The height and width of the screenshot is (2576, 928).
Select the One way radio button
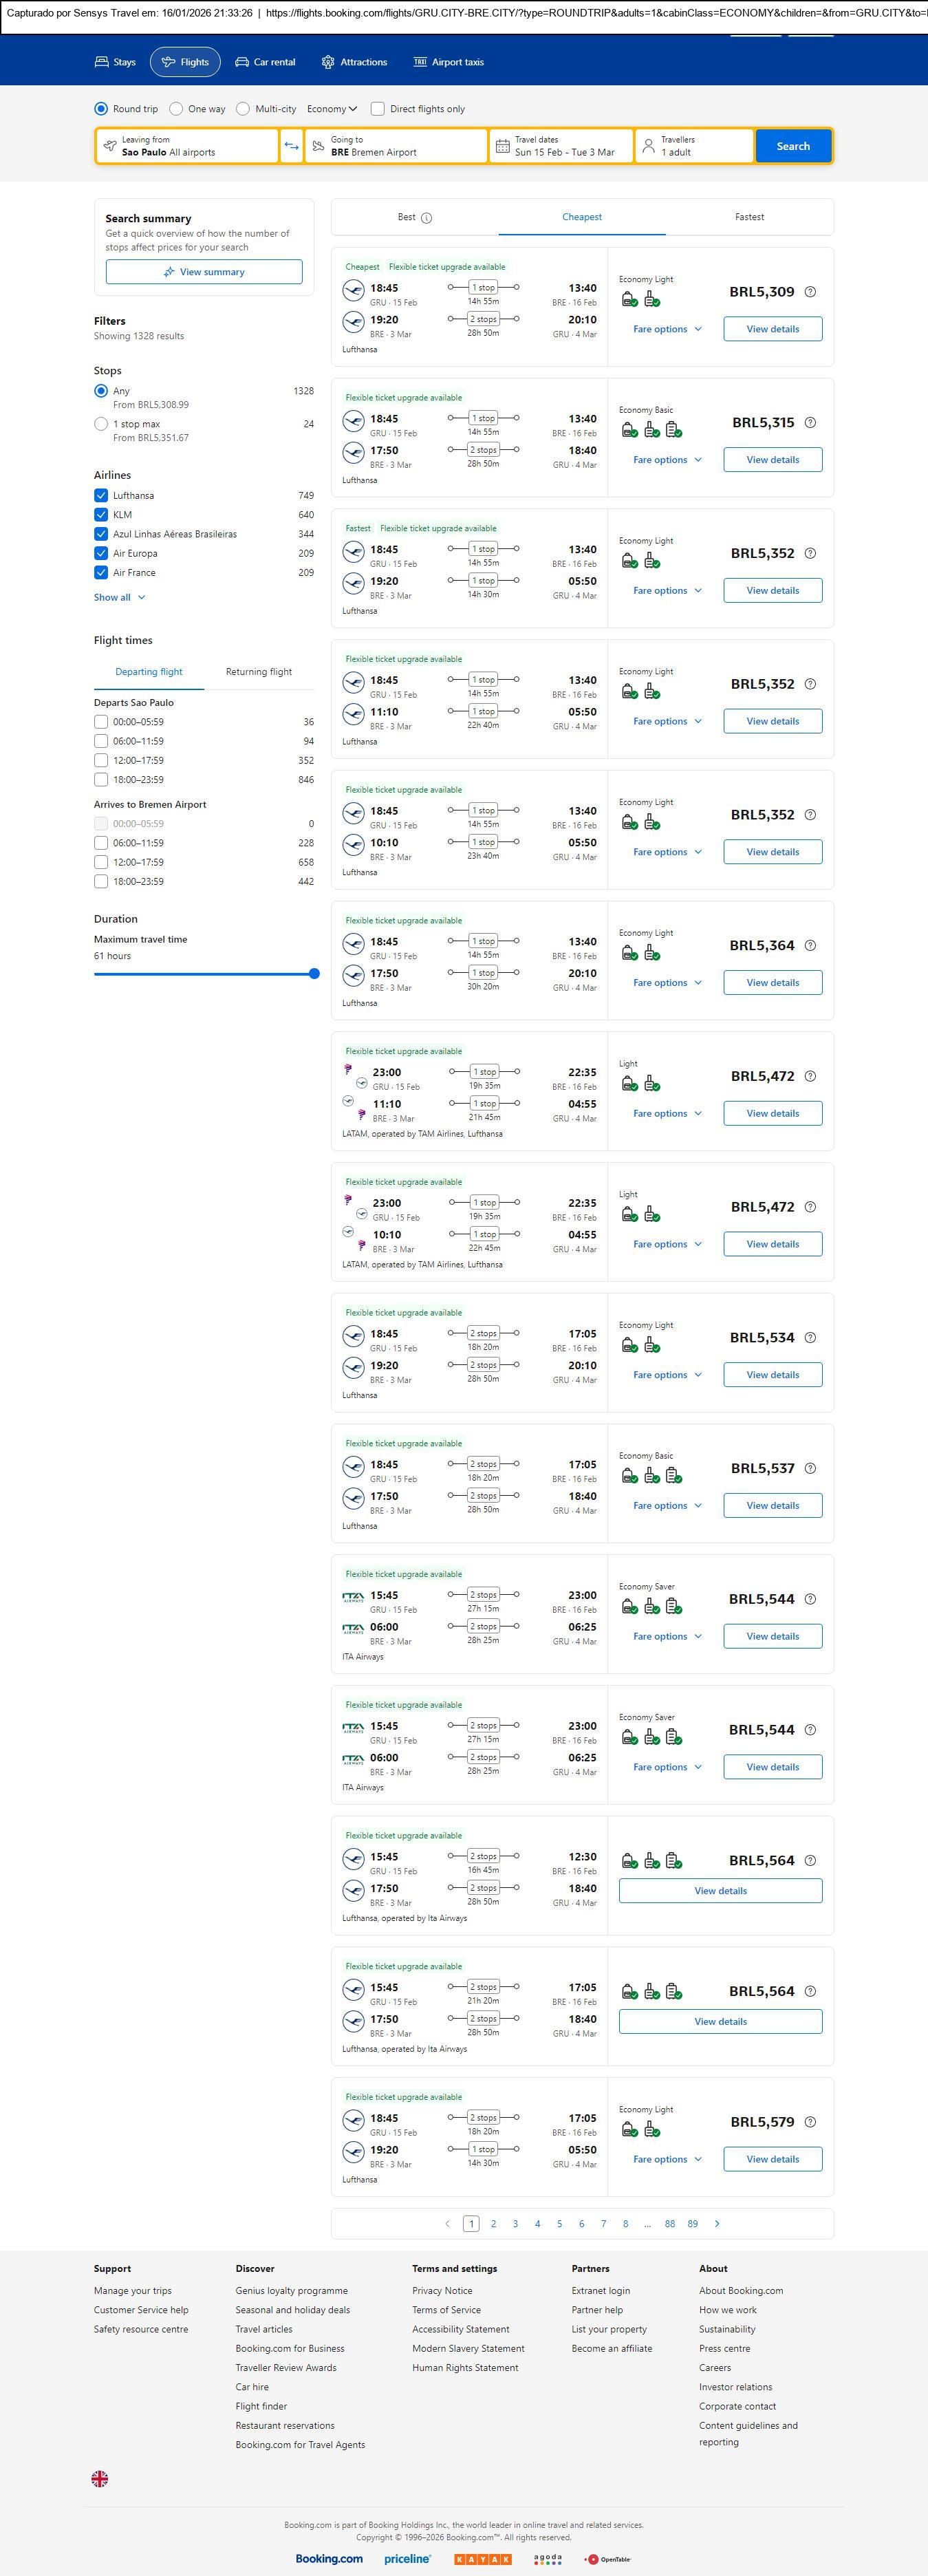[176, 109]
